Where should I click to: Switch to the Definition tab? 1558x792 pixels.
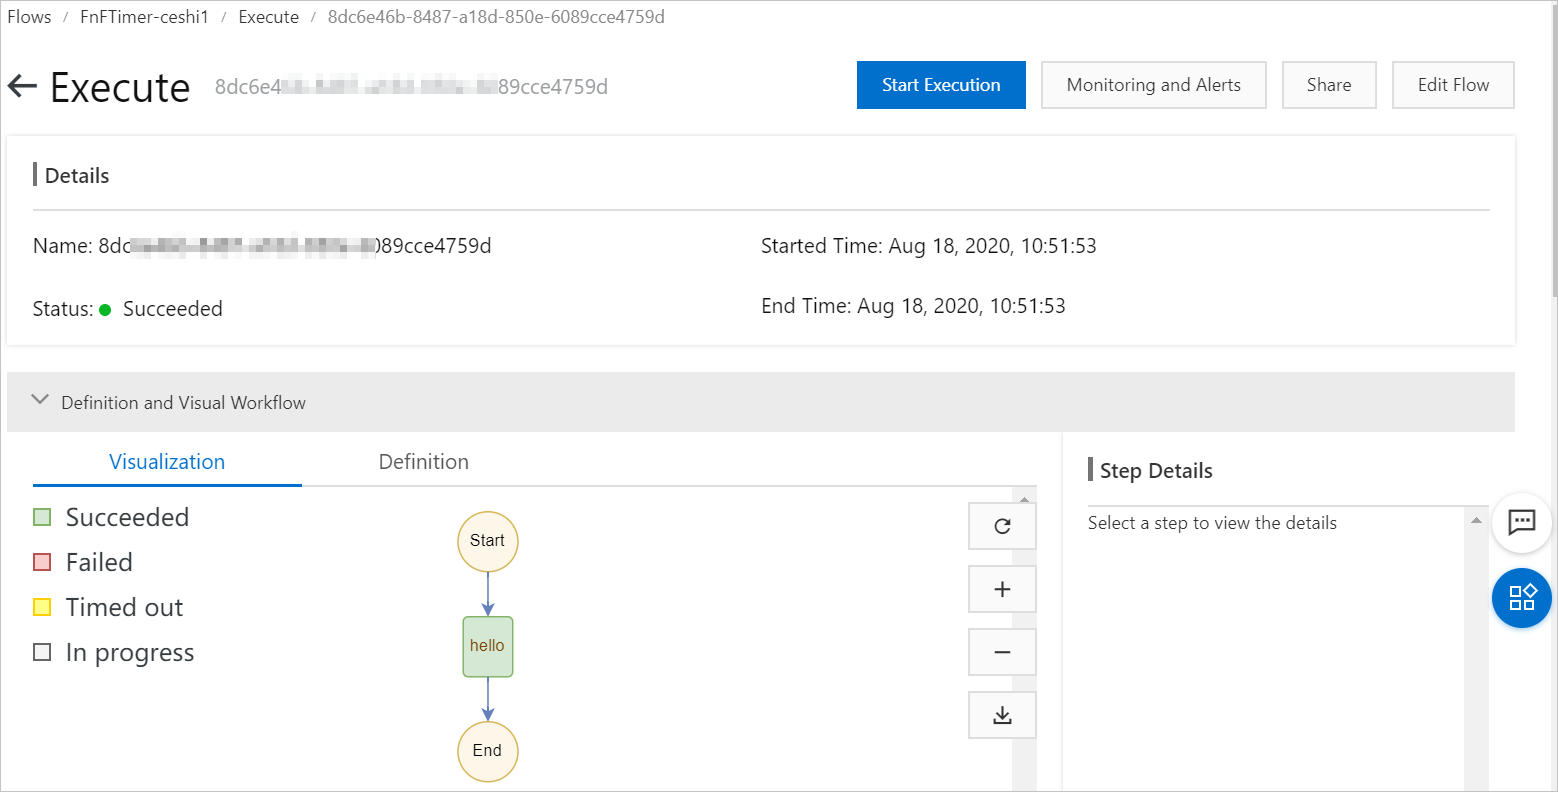pyautogui.click(x=423, y=462)
